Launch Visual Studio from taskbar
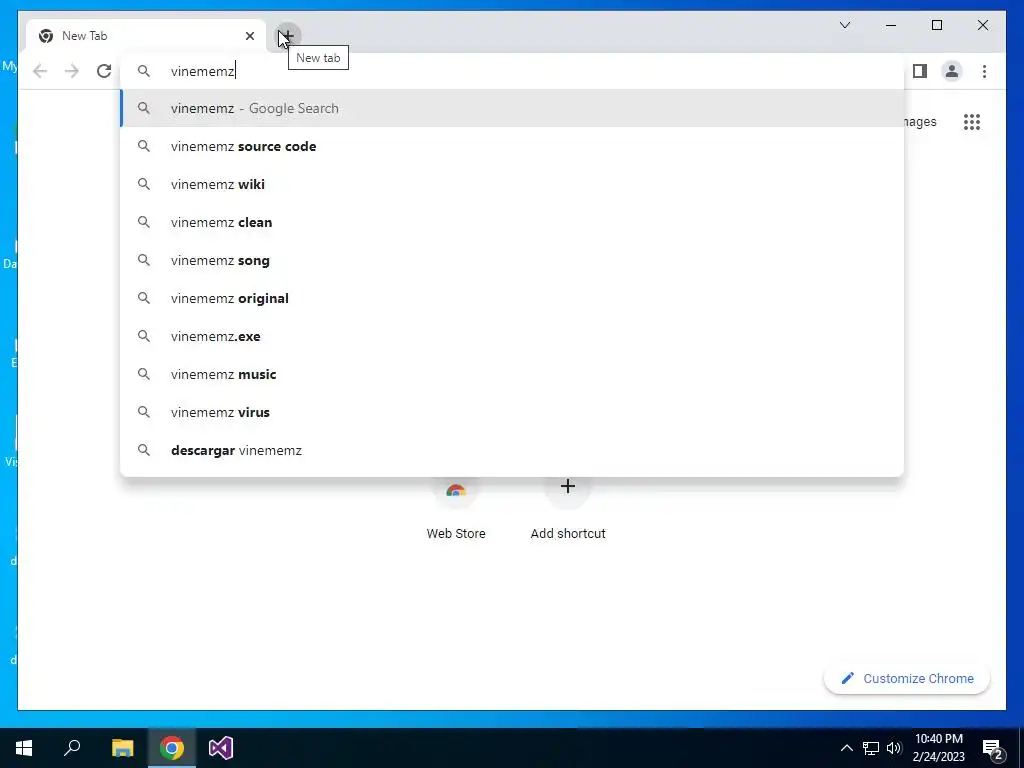Viewport: 1024px width, 768px height. coord(221,748)
